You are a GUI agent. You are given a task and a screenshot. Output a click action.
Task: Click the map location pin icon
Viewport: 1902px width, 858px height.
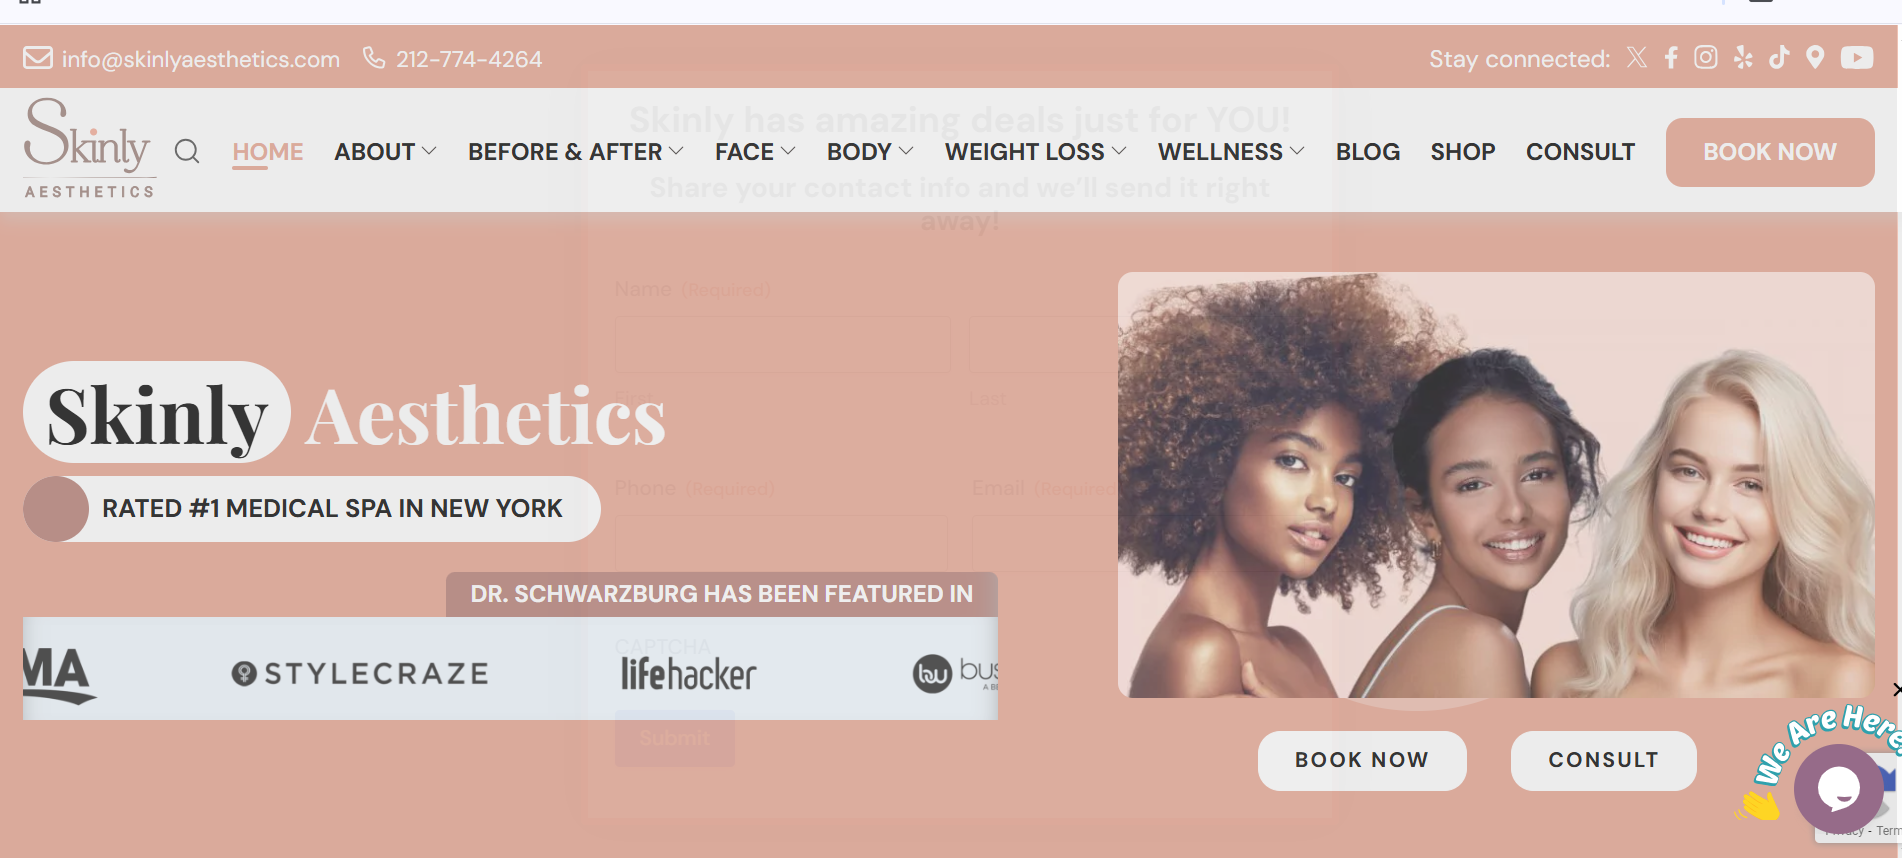click(x=1815, y=58)
